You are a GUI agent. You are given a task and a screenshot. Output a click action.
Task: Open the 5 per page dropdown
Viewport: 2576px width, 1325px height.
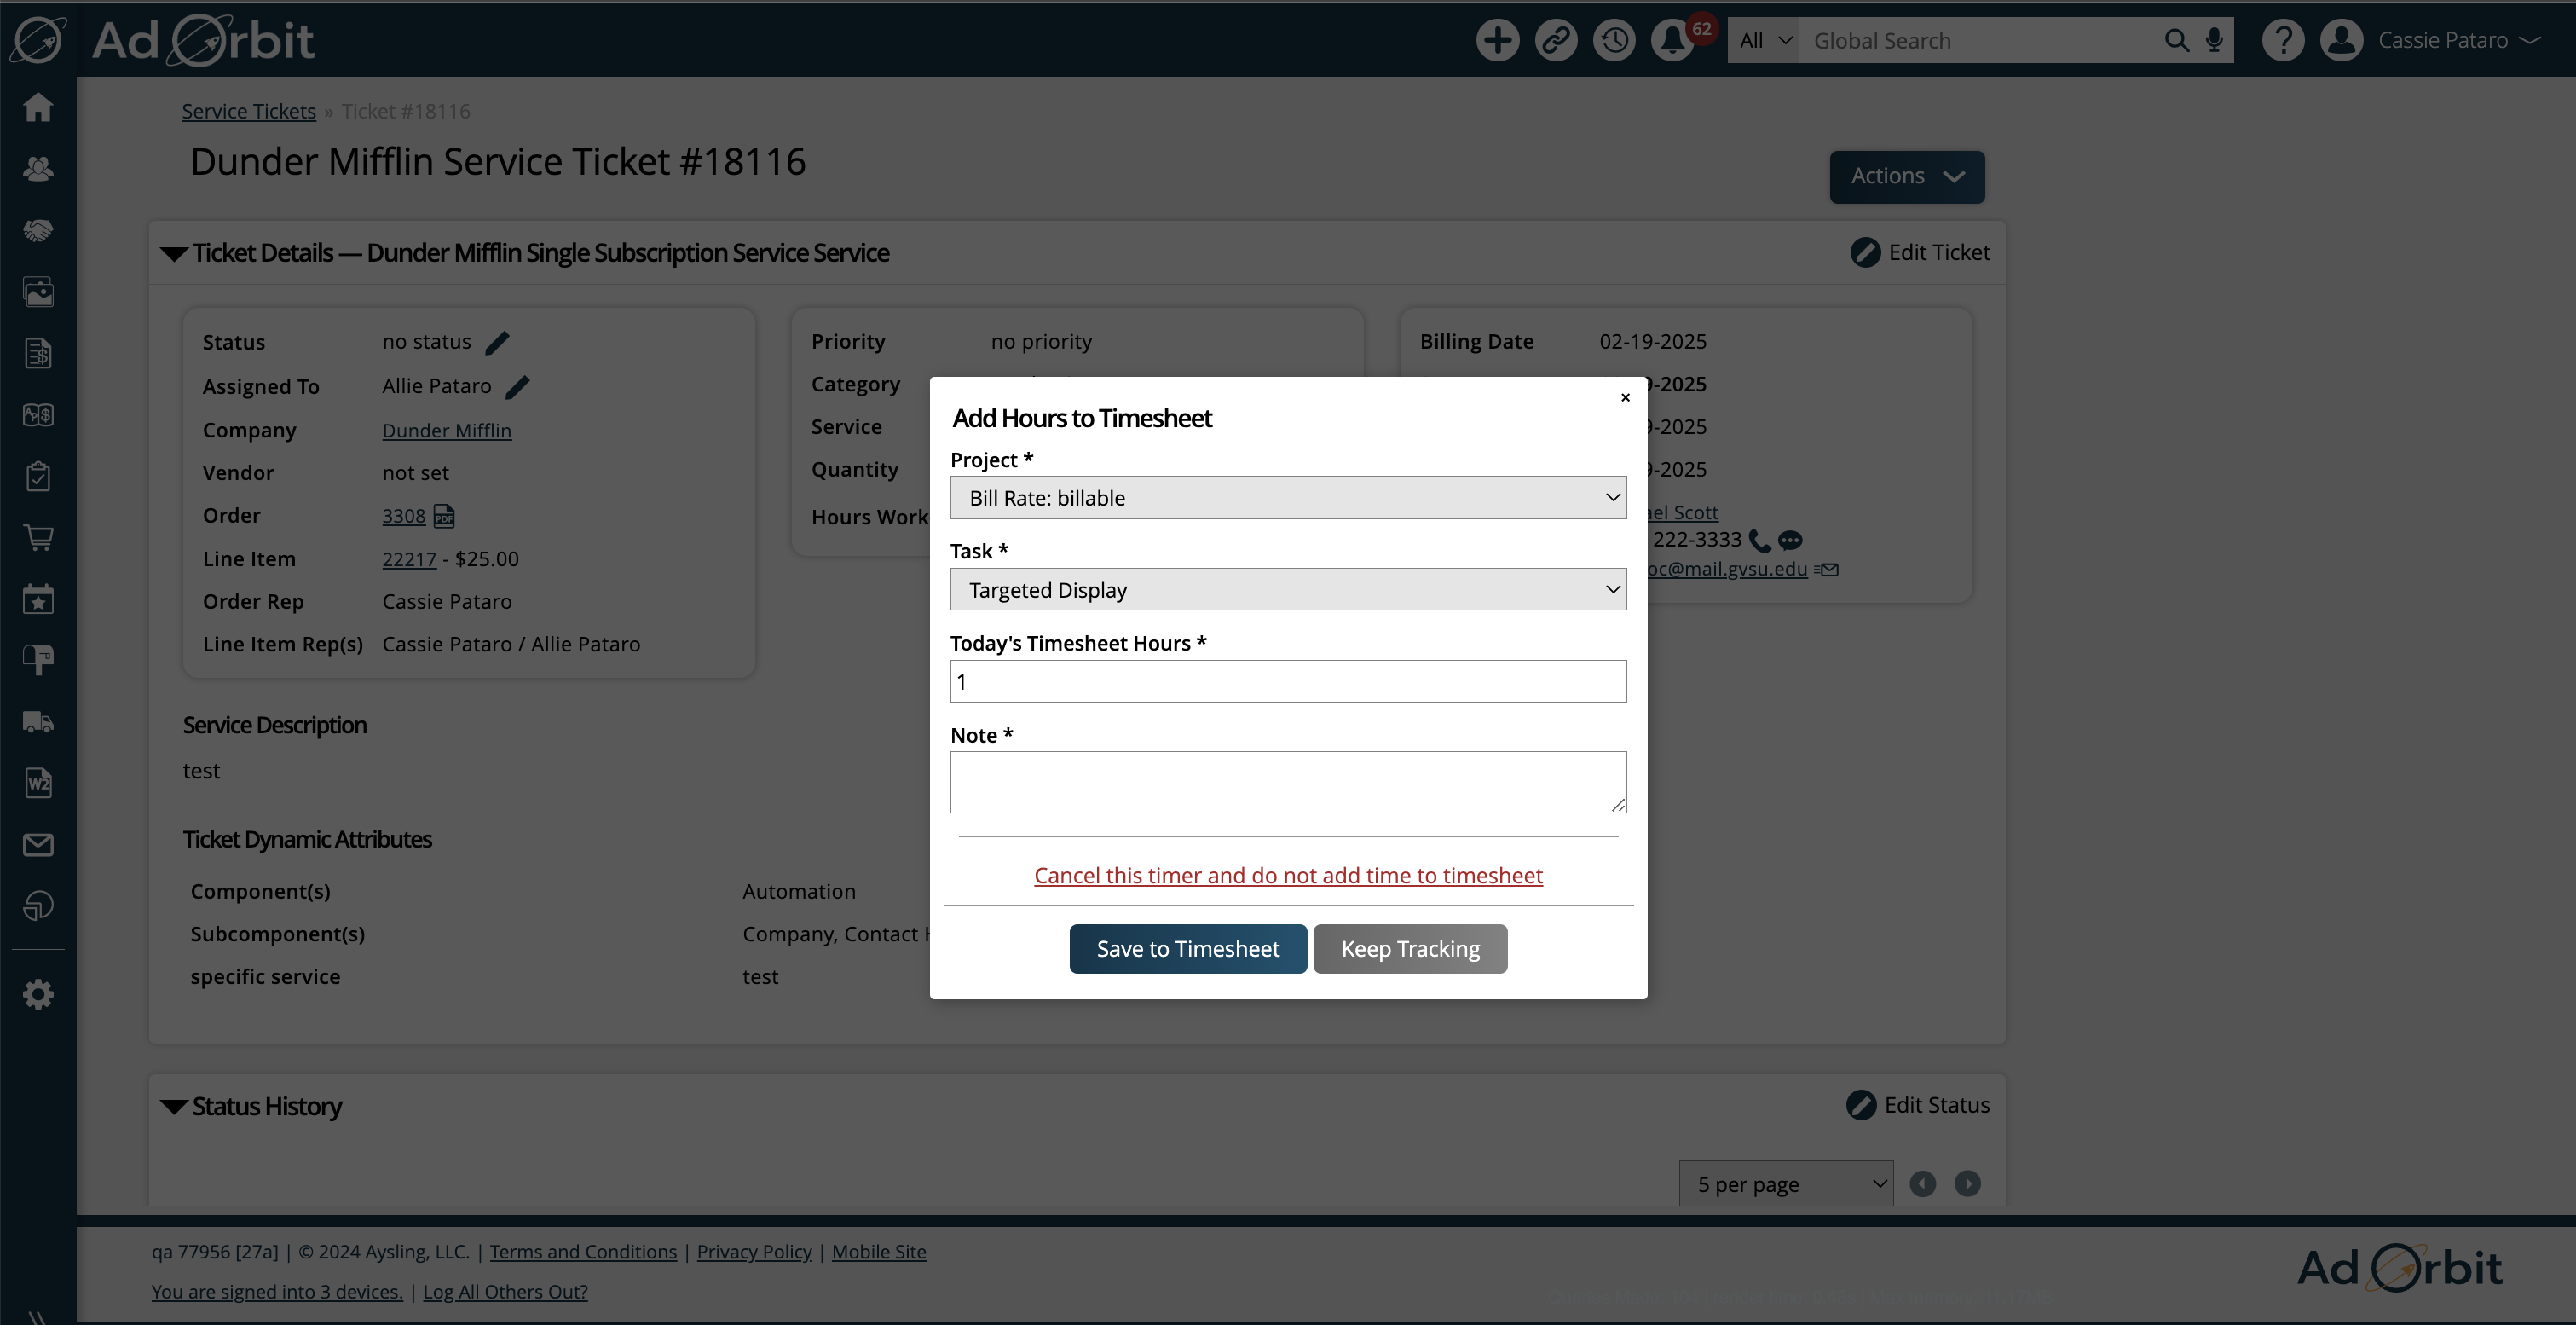click(x=1786, y=1184)
